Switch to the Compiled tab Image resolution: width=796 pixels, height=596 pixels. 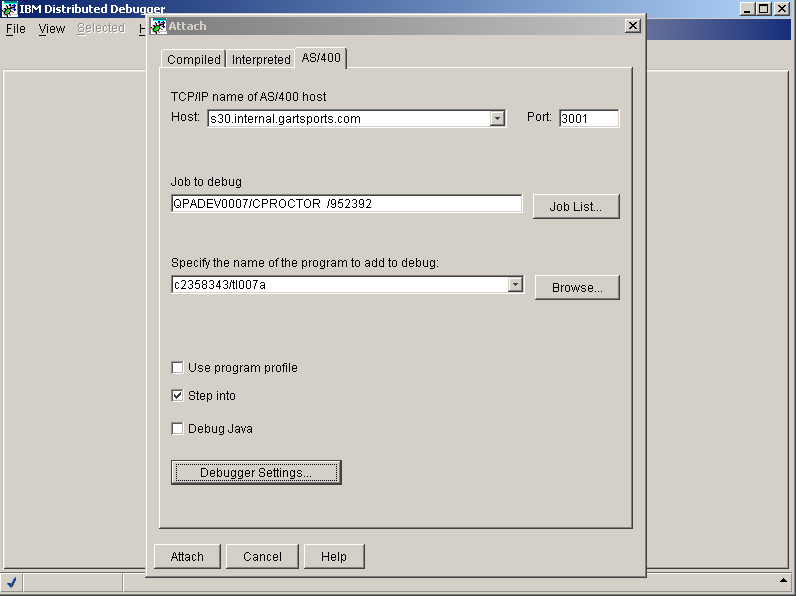(x=194, y=59)
